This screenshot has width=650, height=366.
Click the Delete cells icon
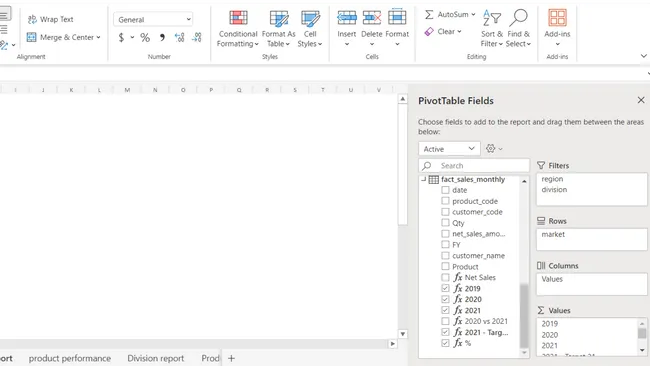372,18
